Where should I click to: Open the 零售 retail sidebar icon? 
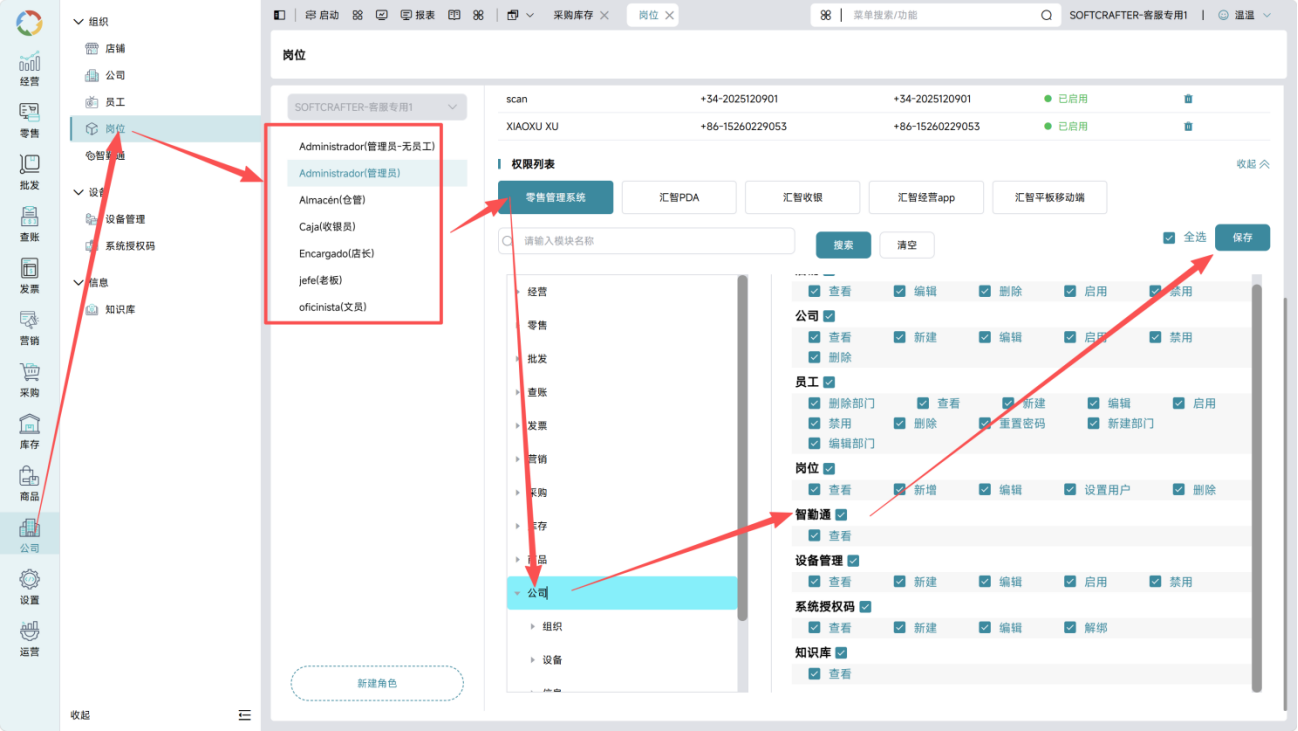[29, 112]
